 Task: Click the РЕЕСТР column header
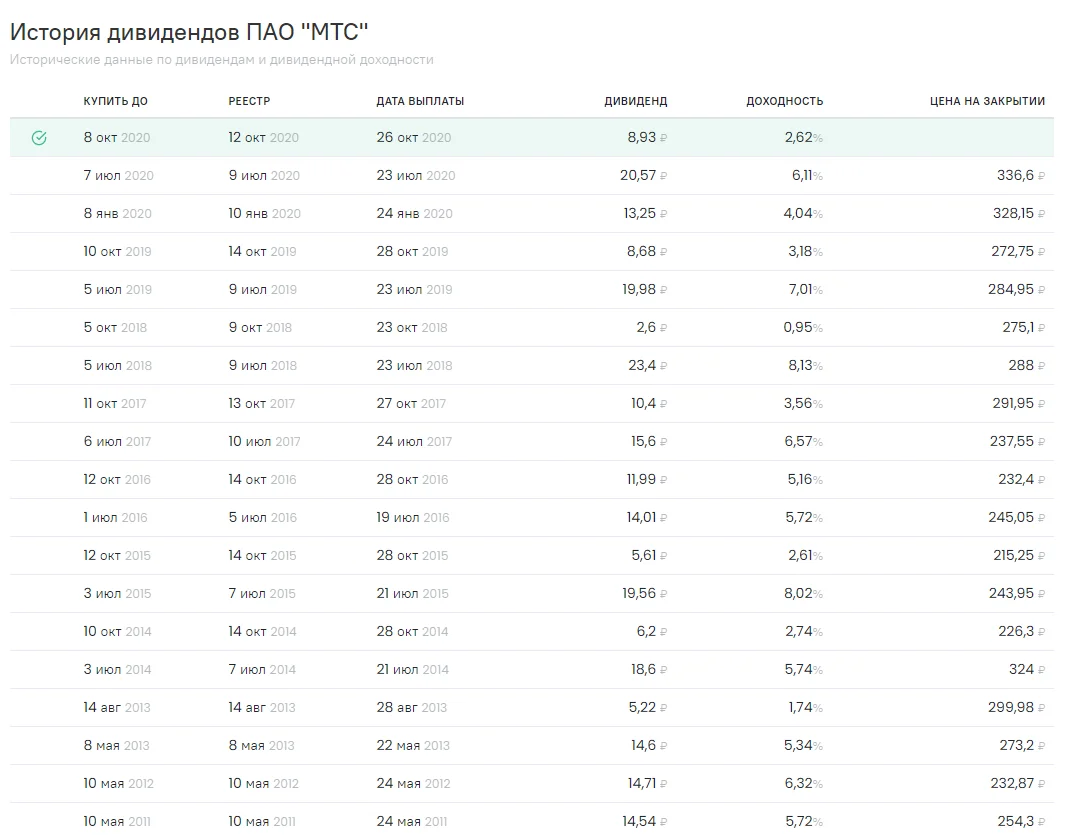(249, 101)
